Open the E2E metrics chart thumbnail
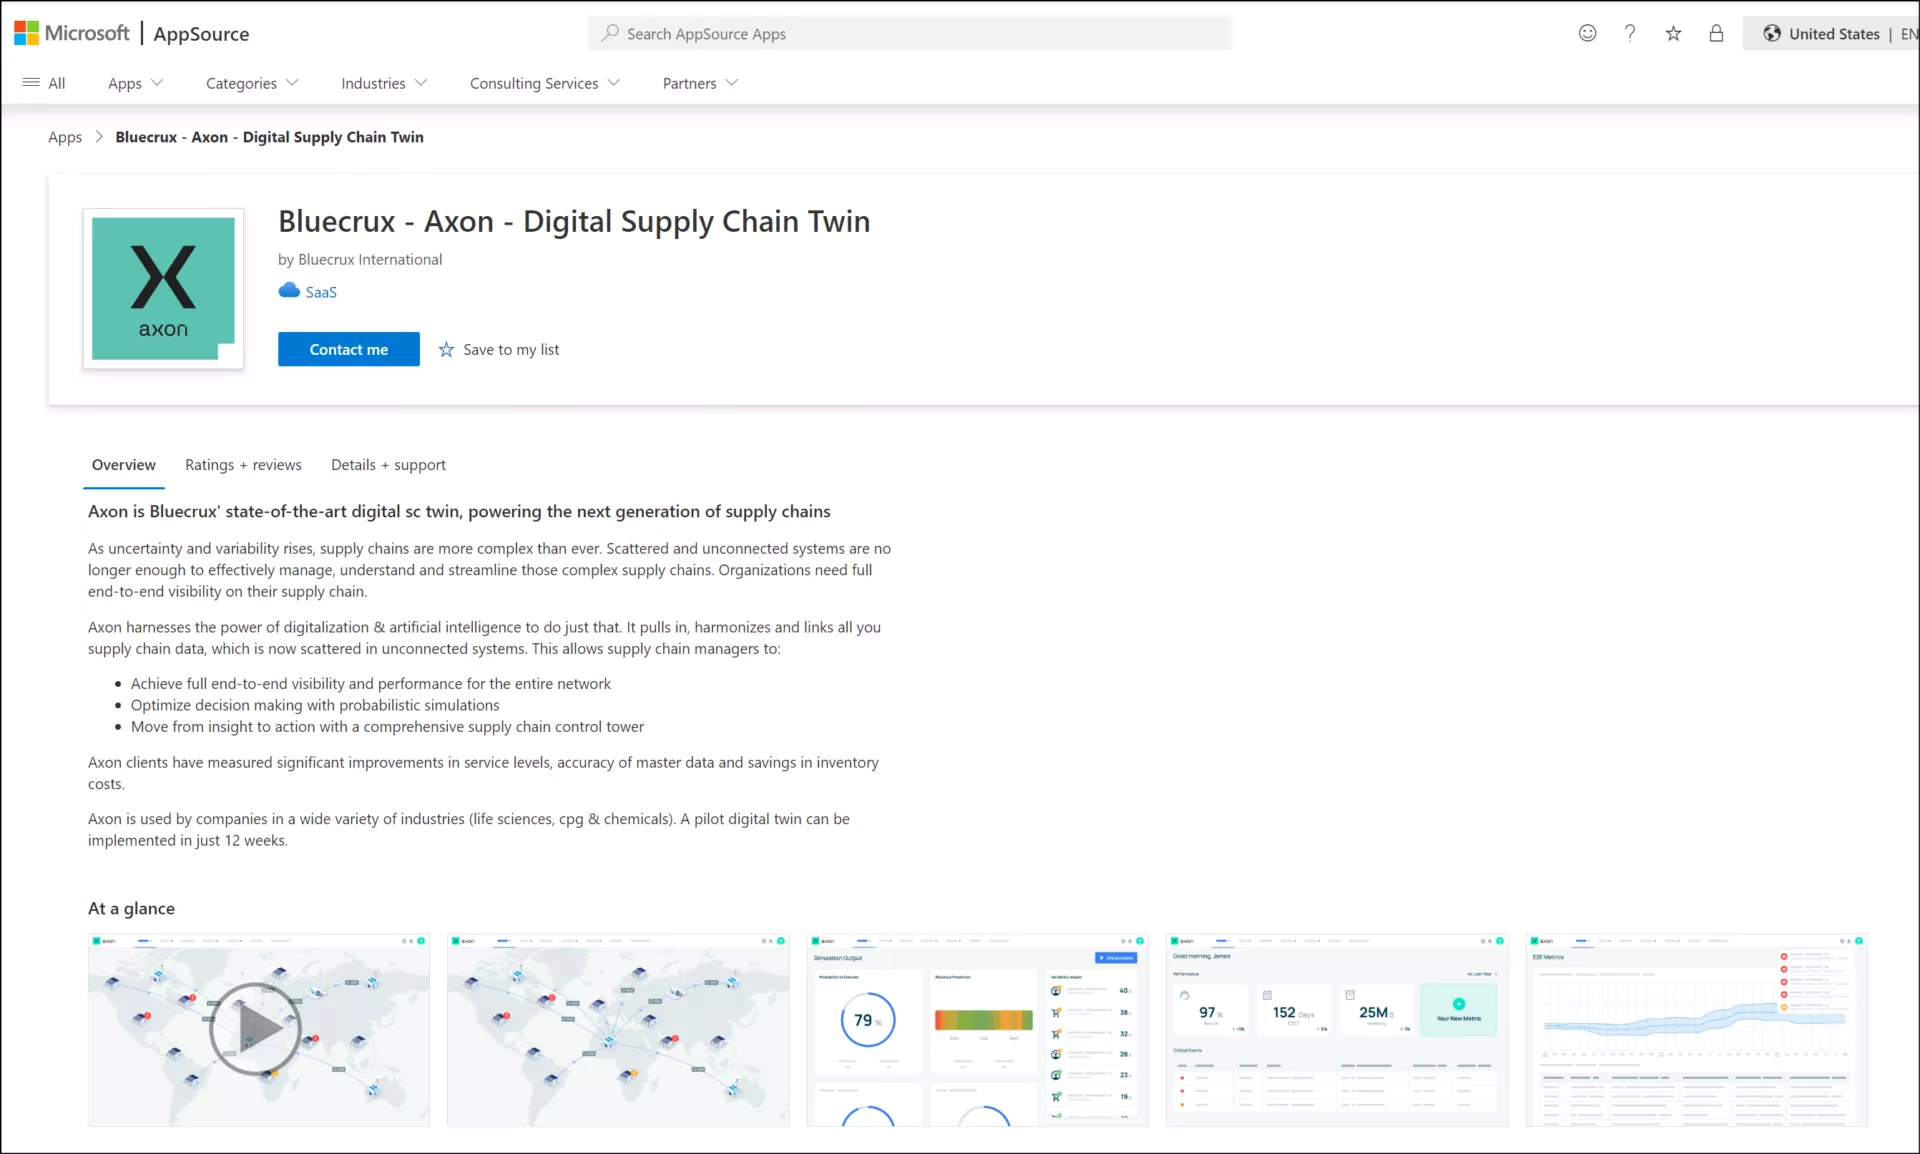 point(1697,1030)
